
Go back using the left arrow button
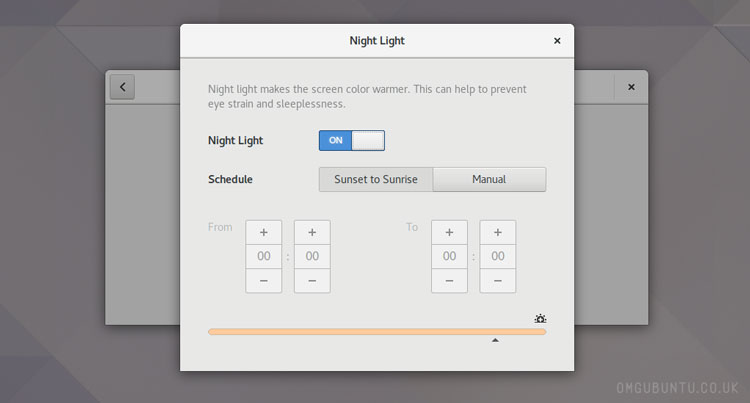pos(122,87)
